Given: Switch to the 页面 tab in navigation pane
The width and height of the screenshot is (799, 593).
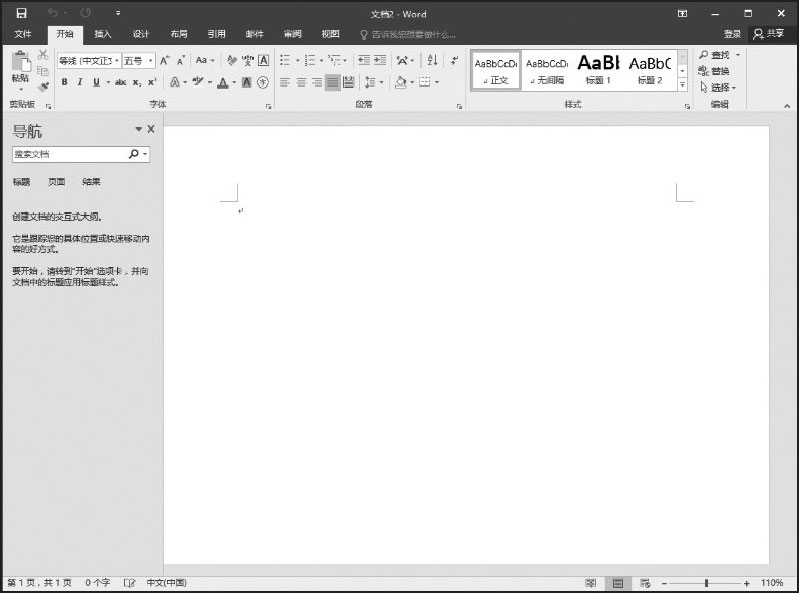Looking at the screenshot, I should pos(57,182).
